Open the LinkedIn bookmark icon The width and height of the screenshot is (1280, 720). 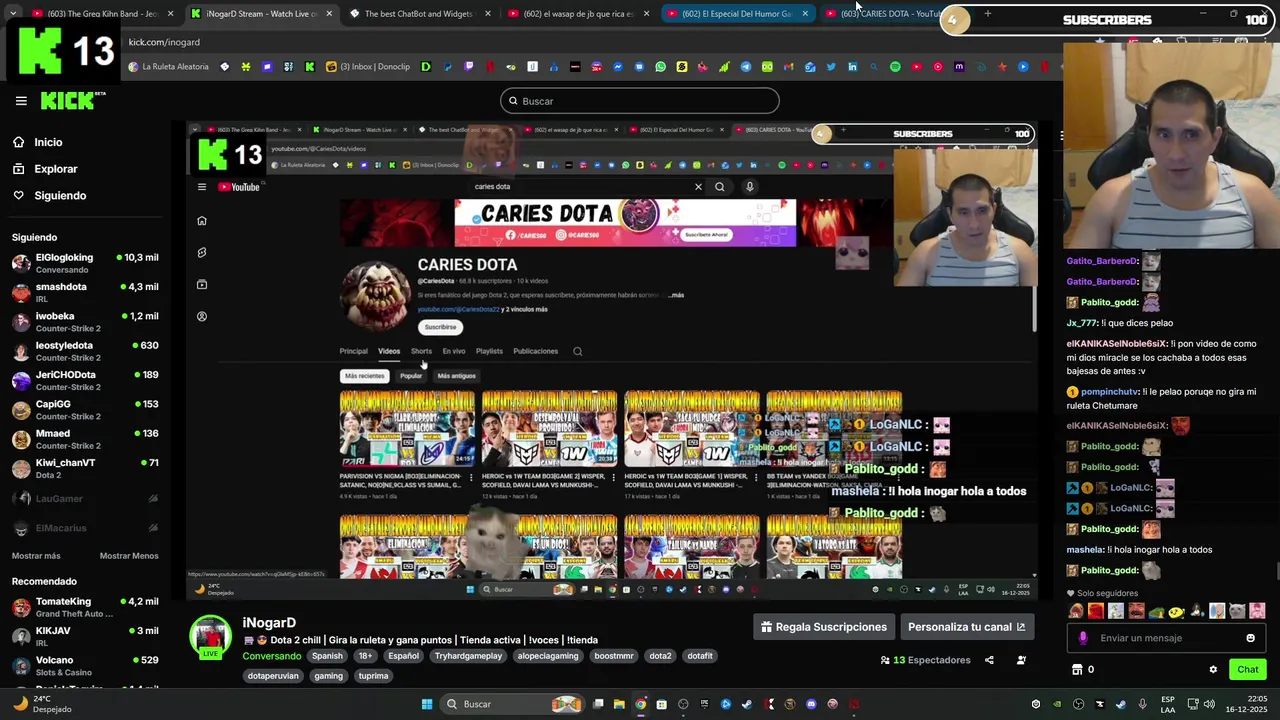852,67
